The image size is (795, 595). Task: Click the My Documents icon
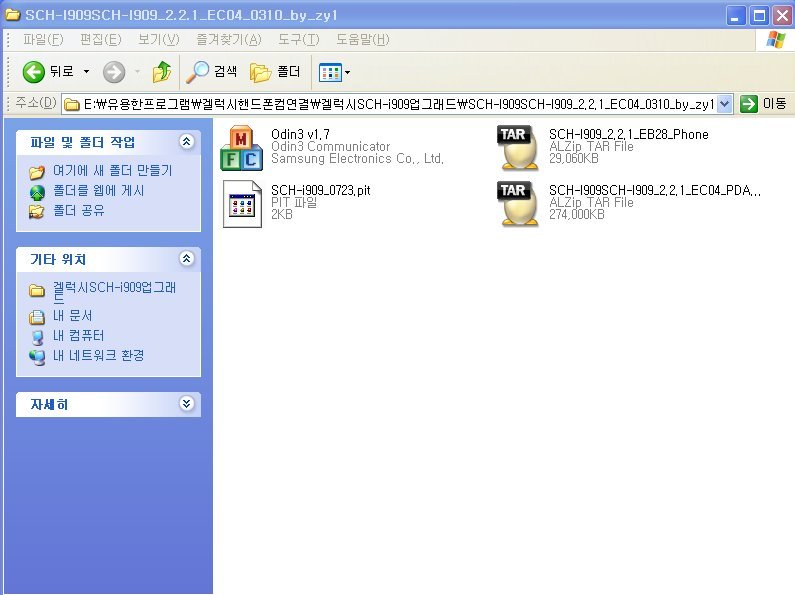point(37,317)
